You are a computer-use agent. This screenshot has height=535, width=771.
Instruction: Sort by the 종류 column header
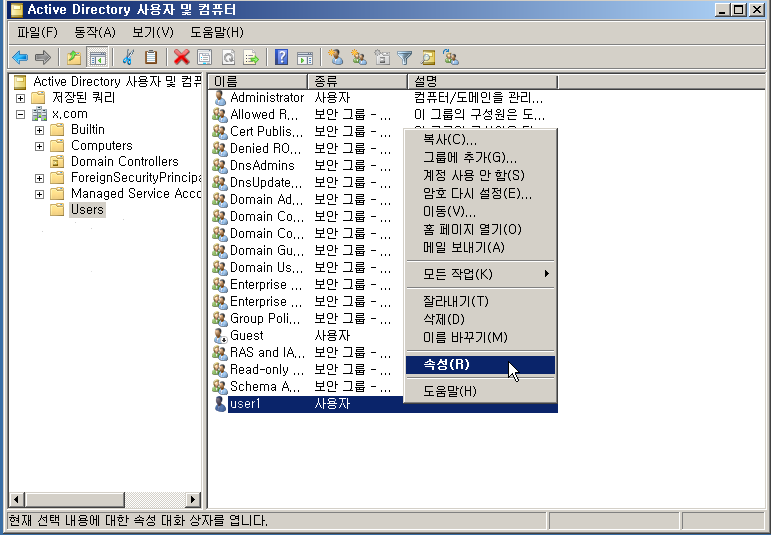[x=357, y=81]
